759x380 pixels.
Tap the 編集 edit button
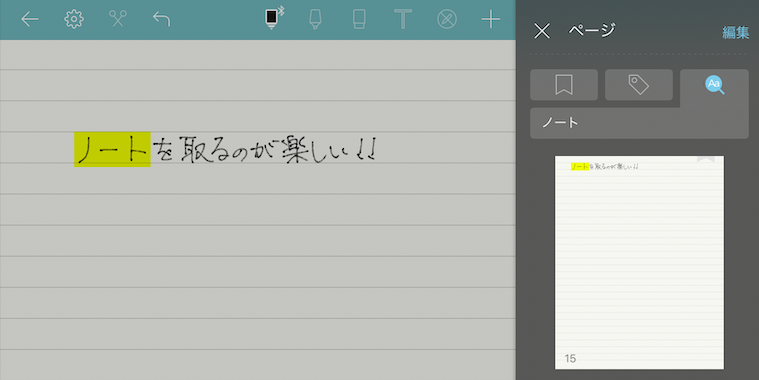pos(735,32)
